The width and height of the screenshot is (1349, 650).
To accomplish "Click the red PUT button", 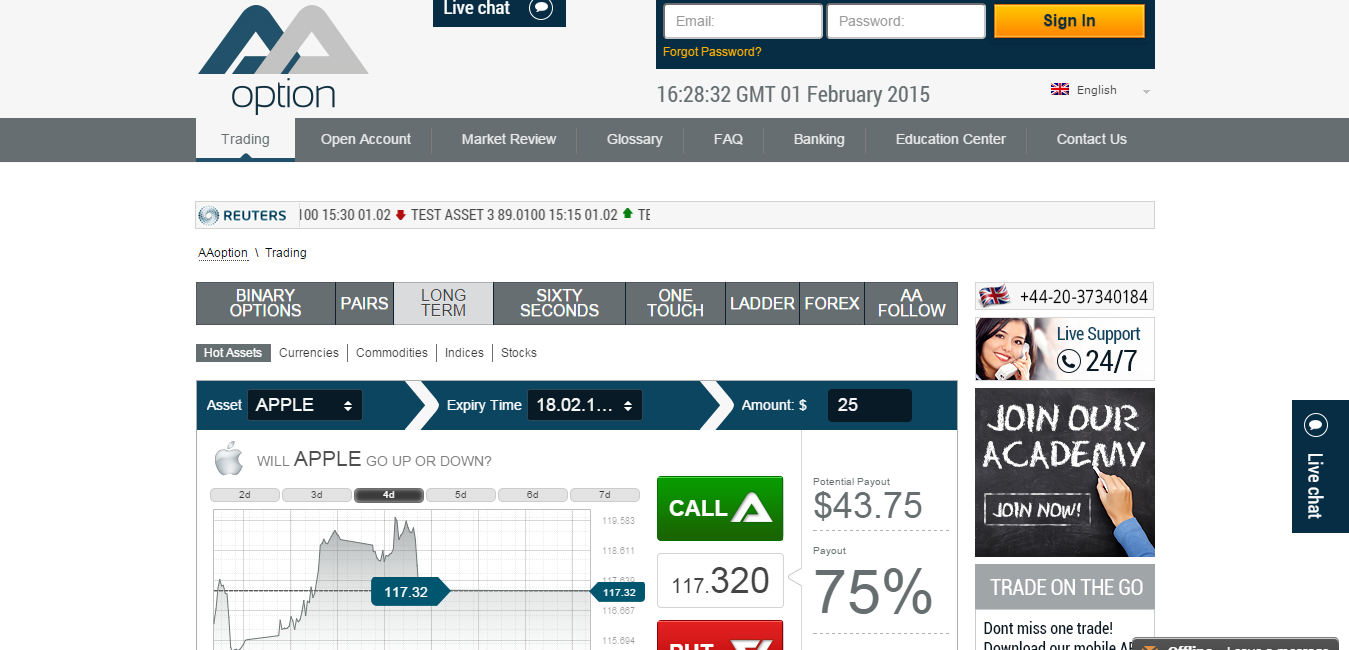I will (720, 636).
